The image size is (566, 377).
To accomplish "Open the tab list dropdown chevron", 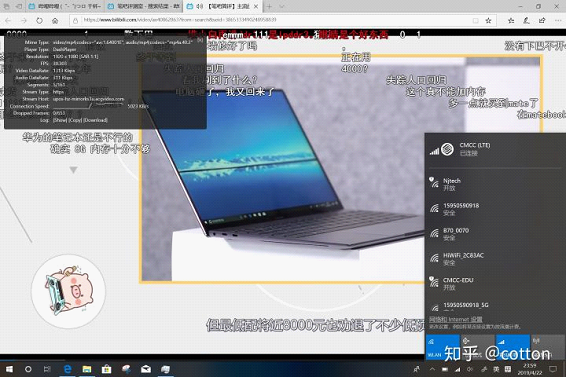I will click(282, 6).
